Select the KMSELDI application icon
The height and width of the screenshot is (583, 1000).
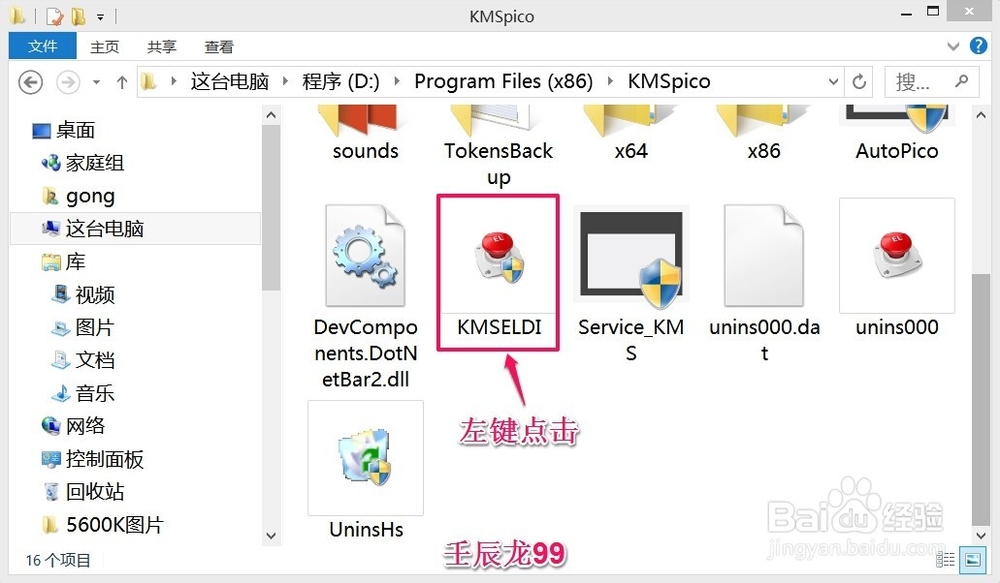pyautogui.click(x=498, y=257)
